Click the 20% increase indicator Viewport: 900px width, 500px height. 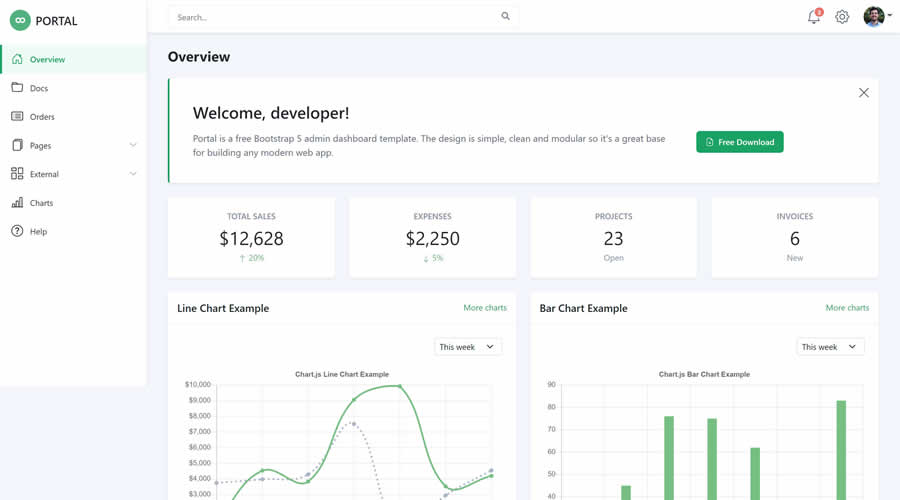pos(251,258)
